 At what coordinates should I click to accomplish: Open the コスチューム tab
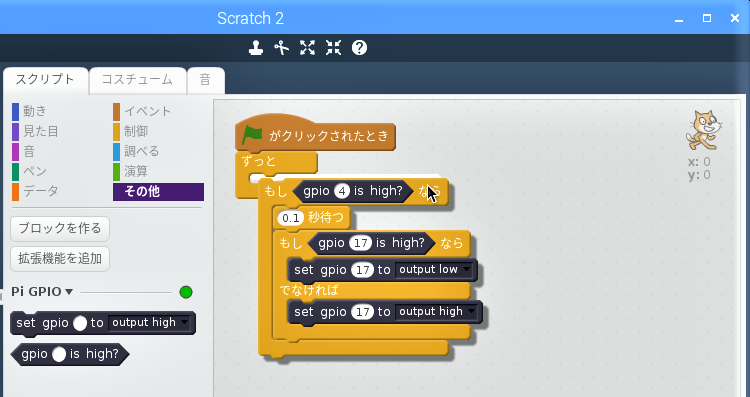(x=137, y=80)
